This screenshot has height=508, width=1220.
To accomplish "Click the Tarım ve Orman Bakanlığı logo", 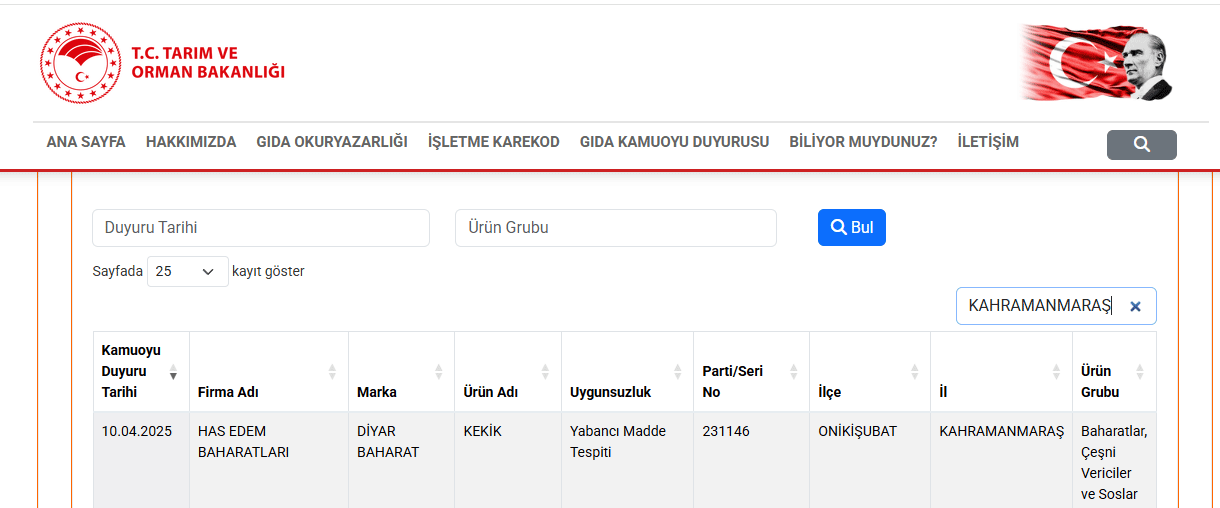I will pos(162,63).
